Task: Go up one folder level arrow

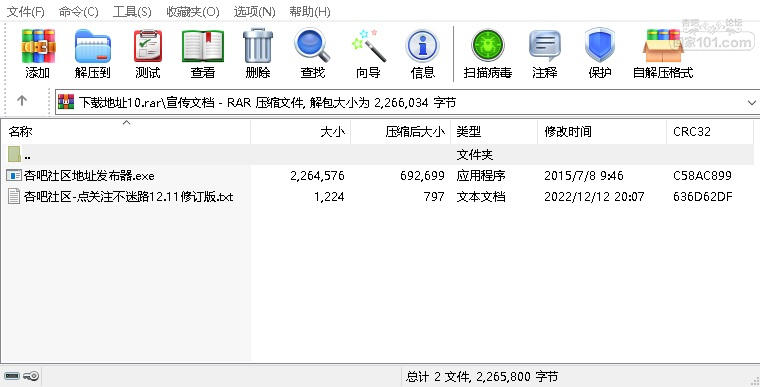Action: click(x=22, y=101)
